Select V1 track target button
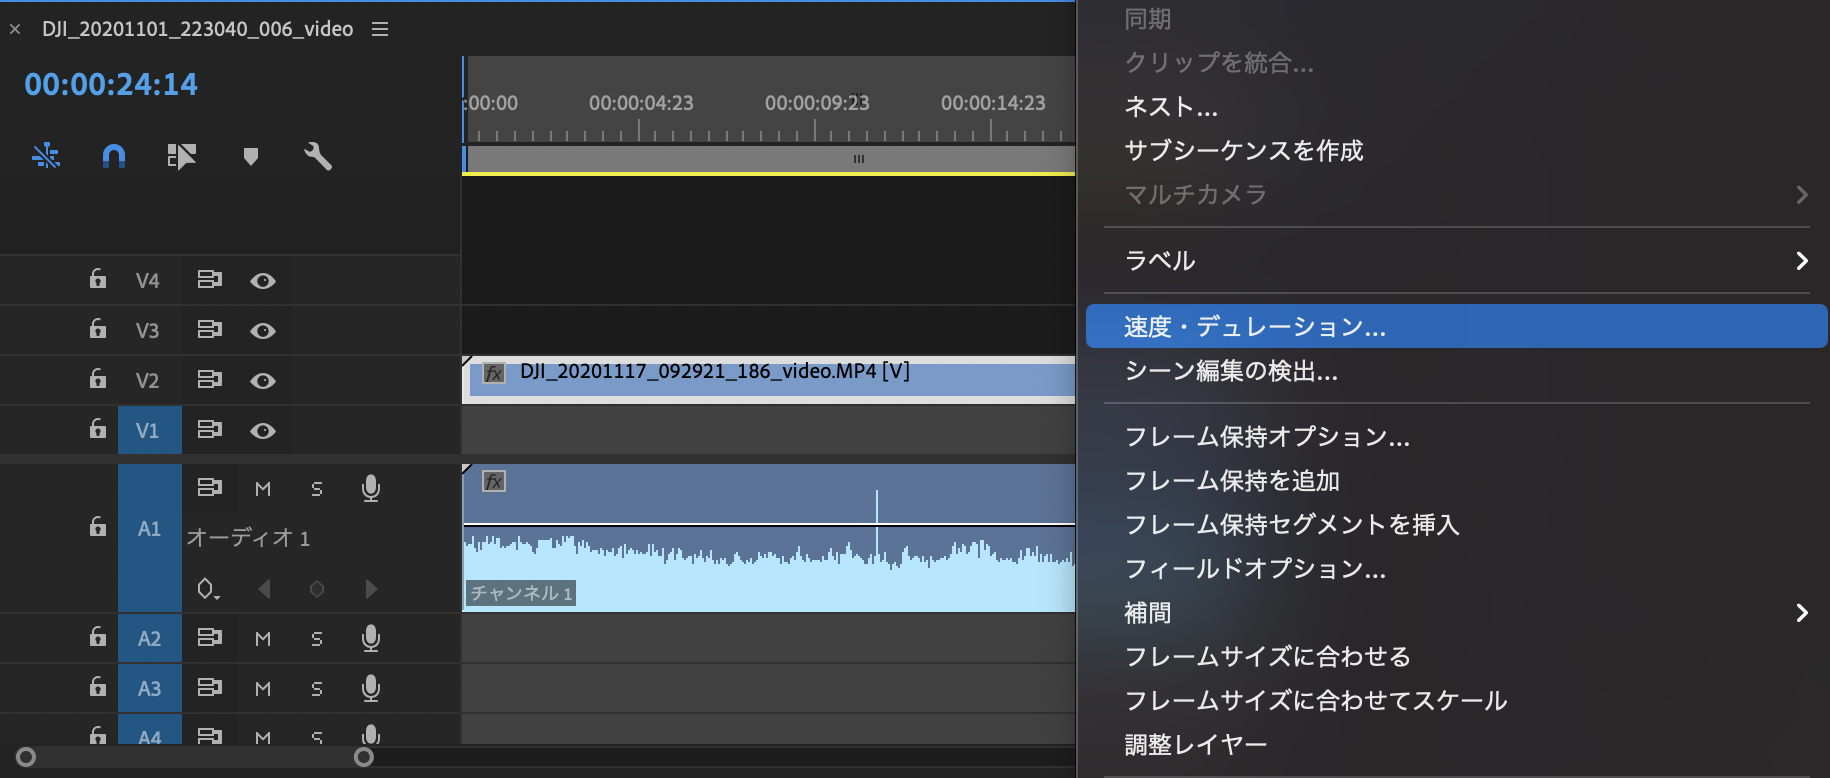1830x778 pixels. tap(149, 430)
